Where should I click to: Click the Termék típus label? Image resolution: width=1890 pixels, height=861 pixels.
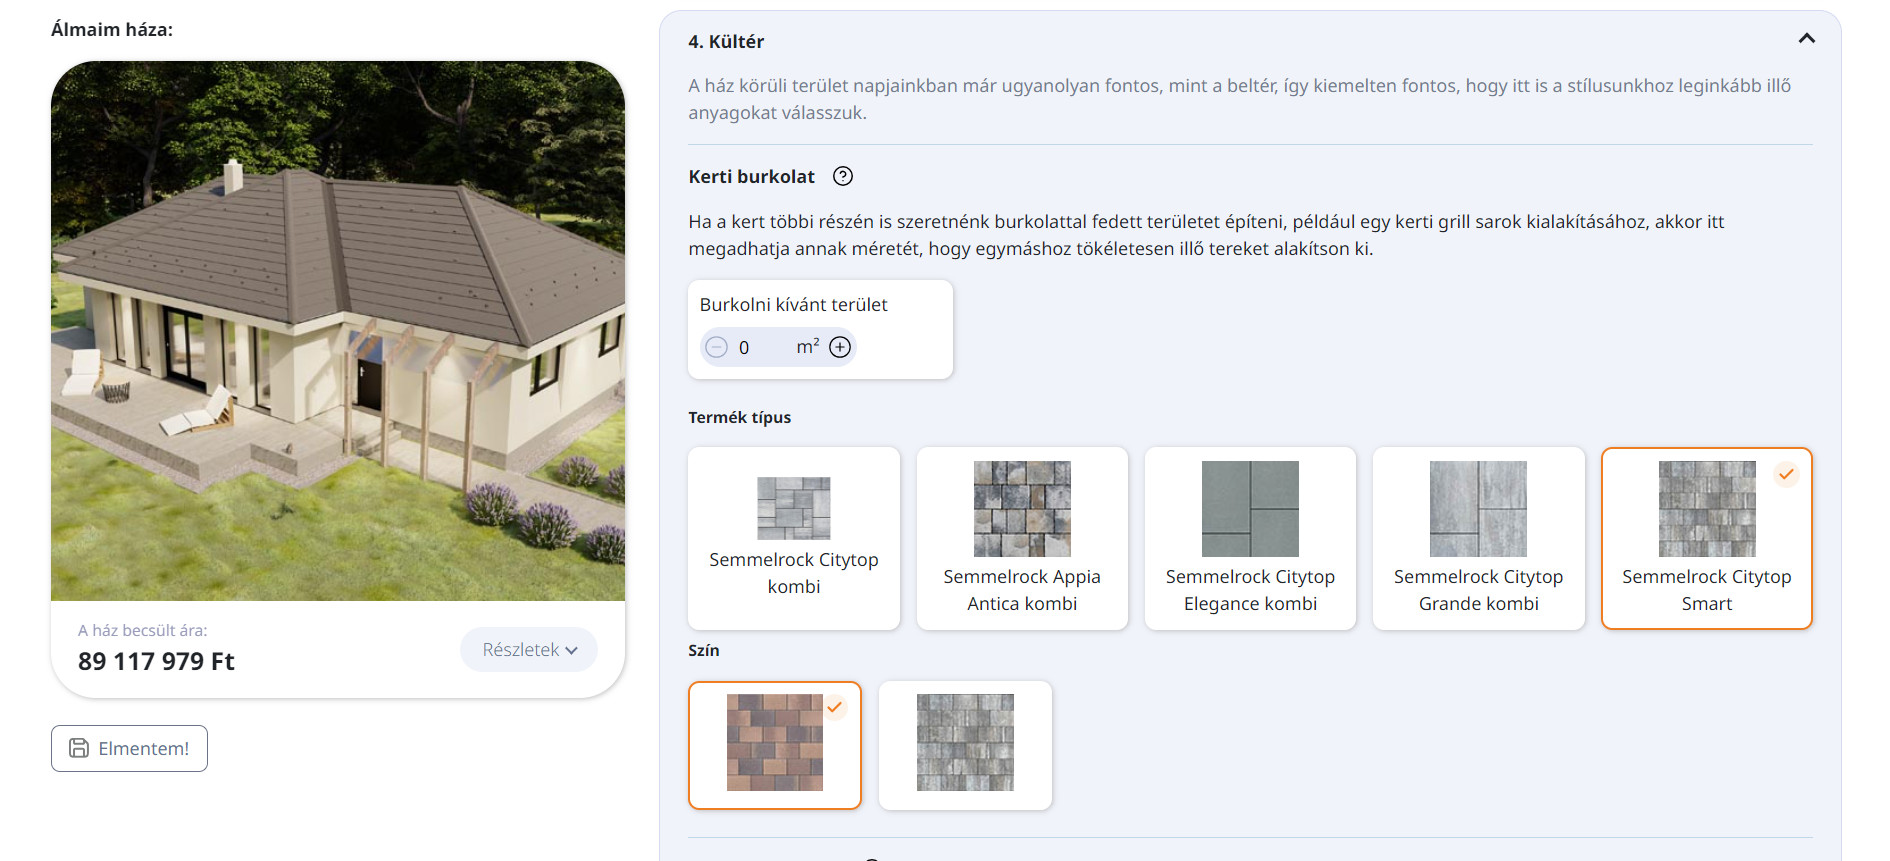tap(739, 417)
